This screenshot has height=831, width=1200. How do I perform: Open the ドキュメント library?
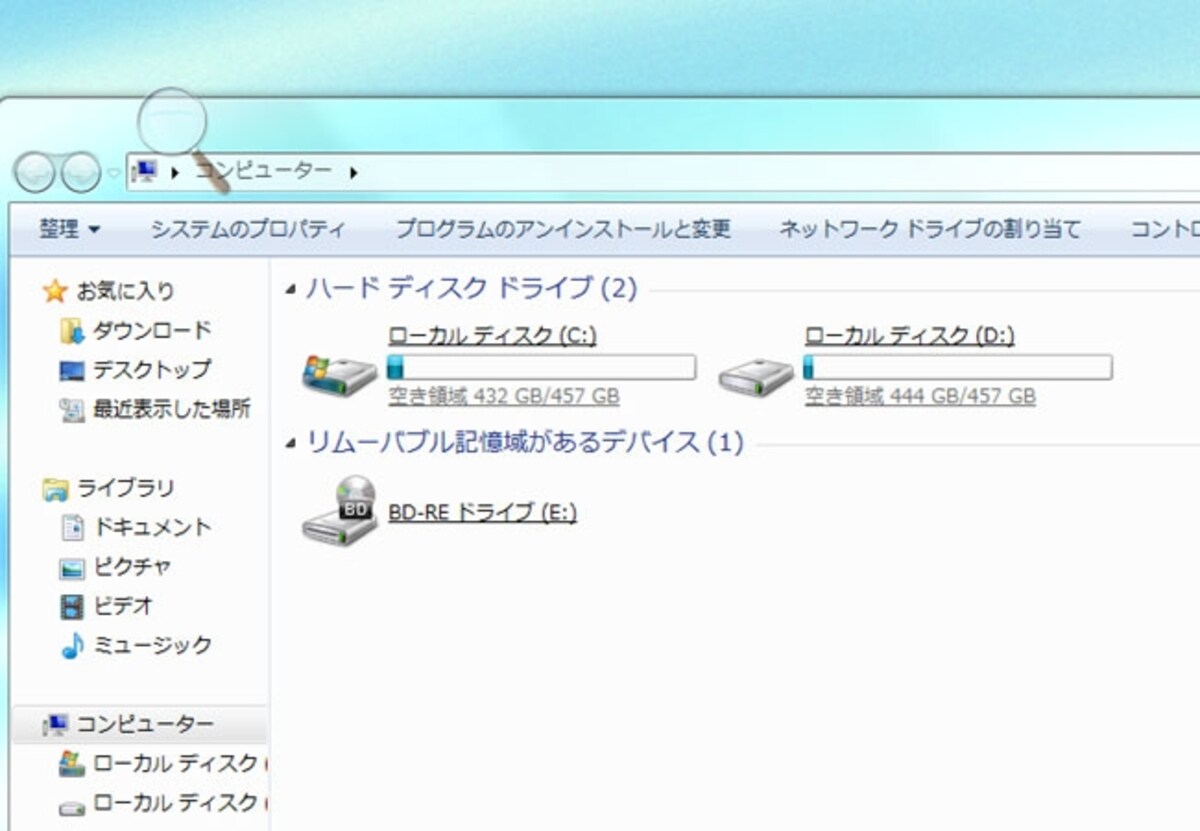[x=152, y=527]
